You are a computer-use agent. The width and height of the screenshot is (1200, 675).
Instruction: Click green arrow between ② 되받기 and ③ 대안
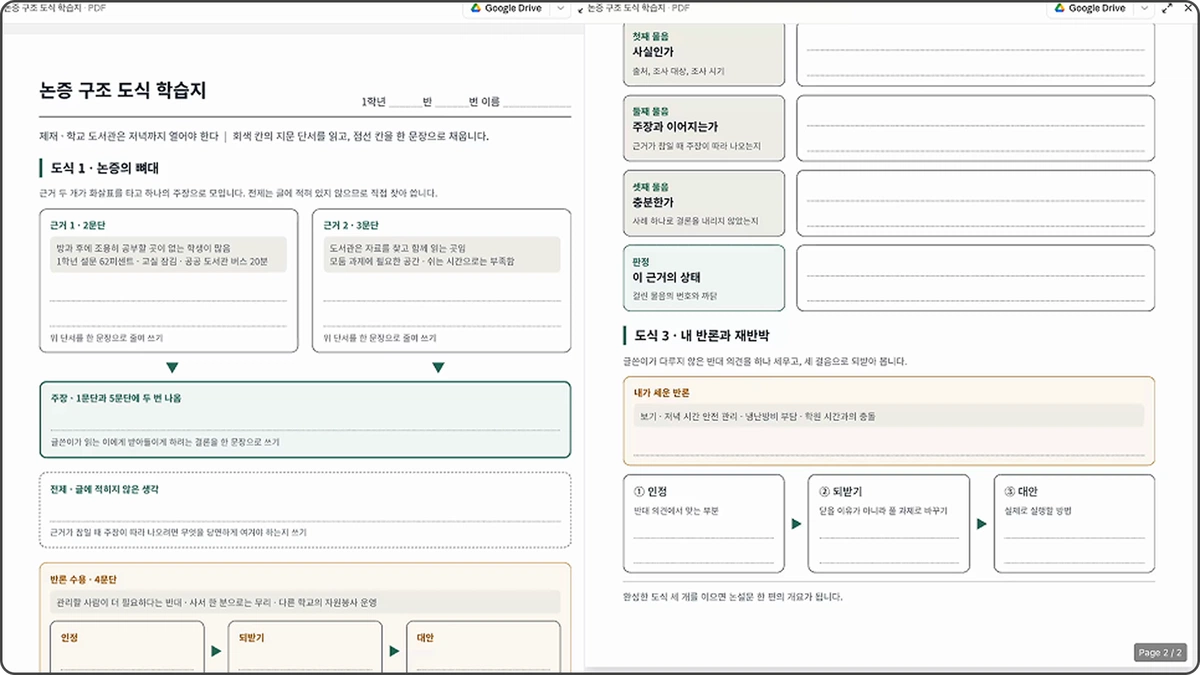coord(982,523)
